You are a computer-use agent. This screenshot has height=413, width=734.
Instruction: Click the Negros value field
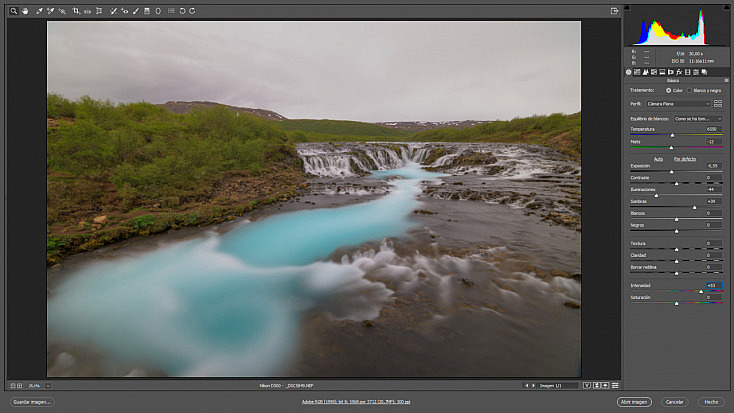[x=713, y=225]
